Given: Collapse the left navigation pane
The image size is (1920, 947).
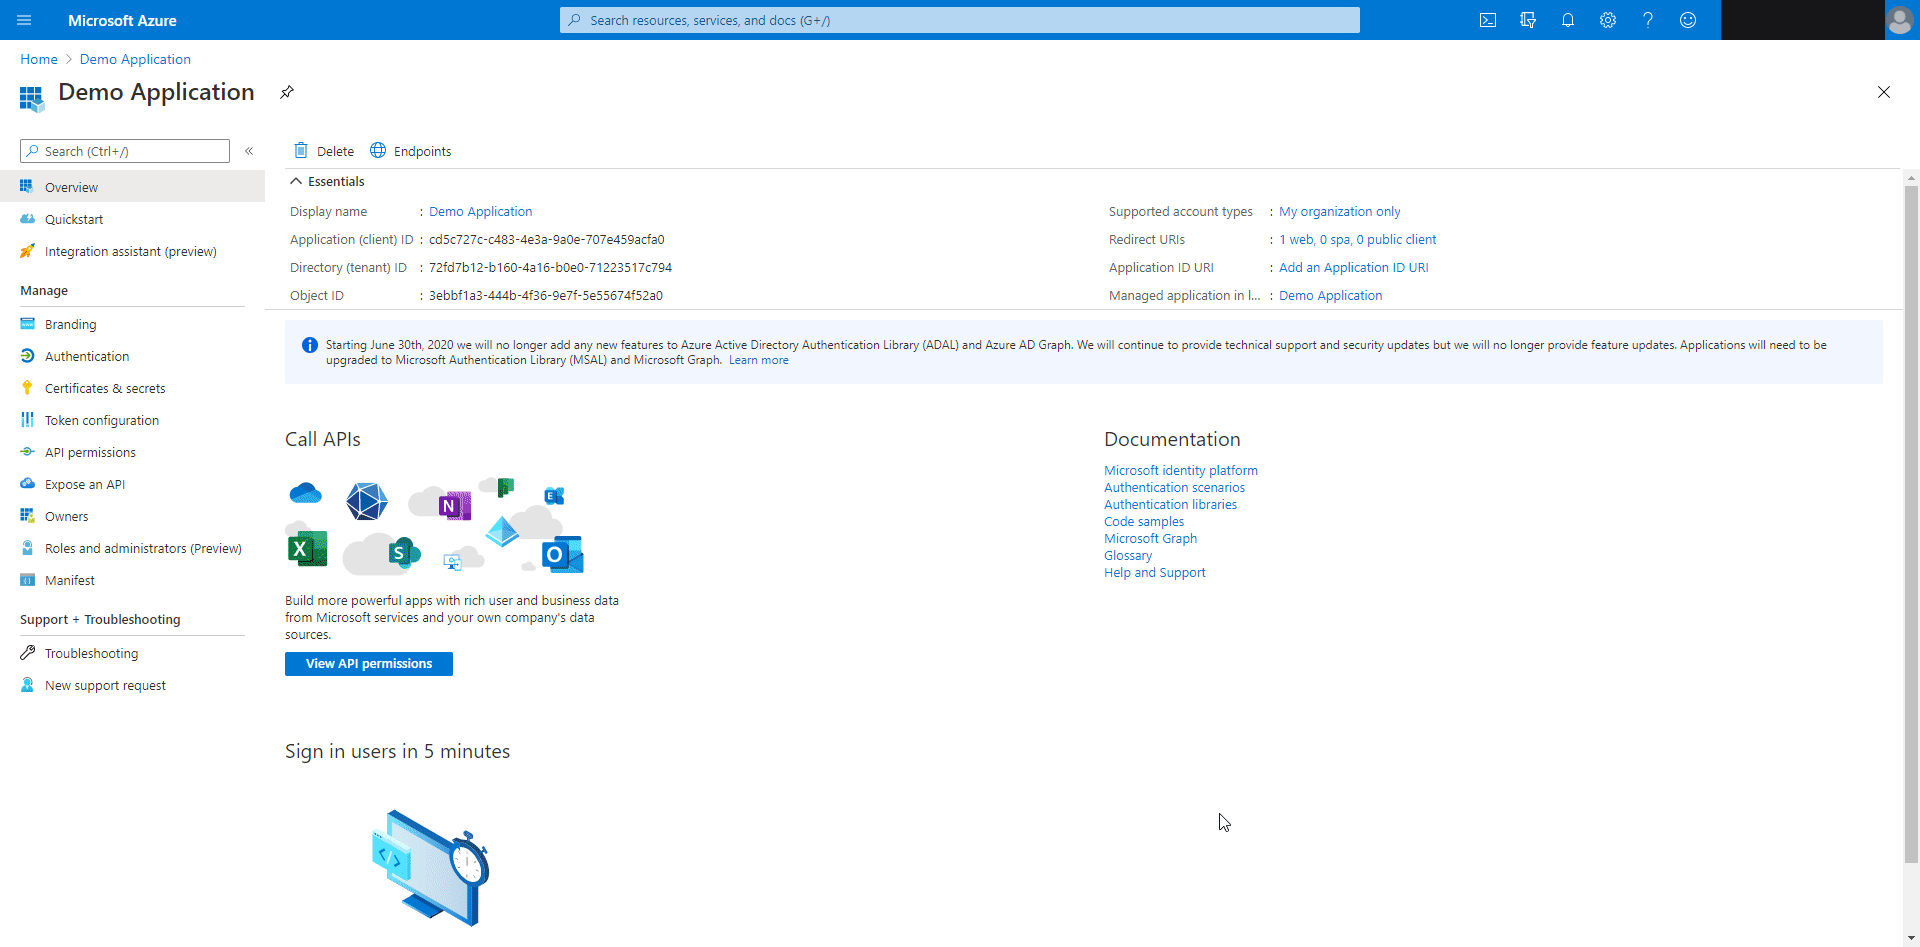Looking at the screenshot, I should [249, 151].
